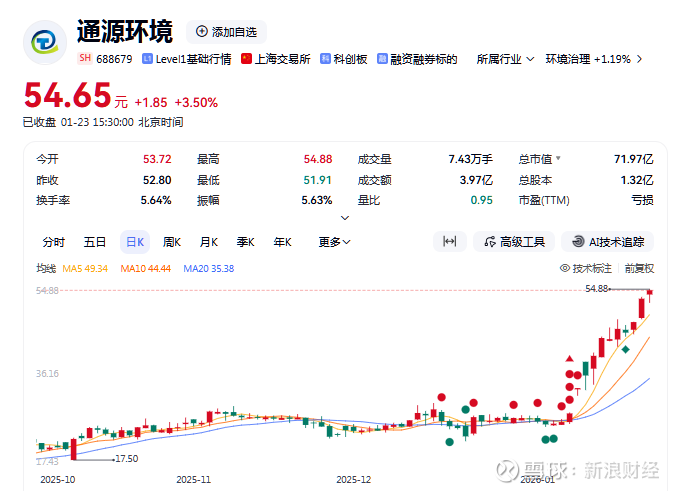This screenshot has width=679, height=491.
Task: Click the green diamond marker on chart
Action: click(x=625, y=349)
